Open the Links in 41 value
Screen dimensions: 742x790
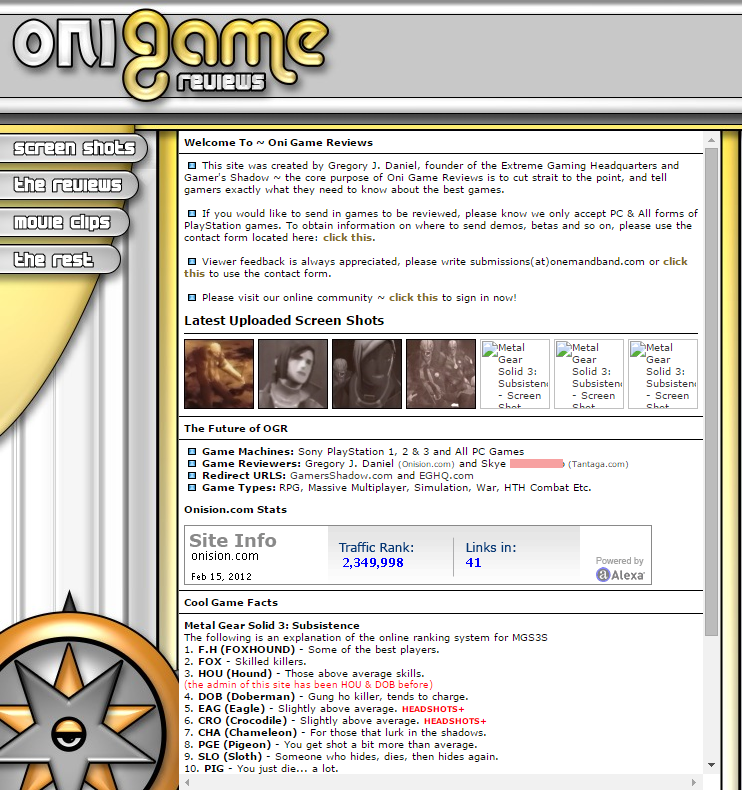pyautogui.click(x=473, y=563)
